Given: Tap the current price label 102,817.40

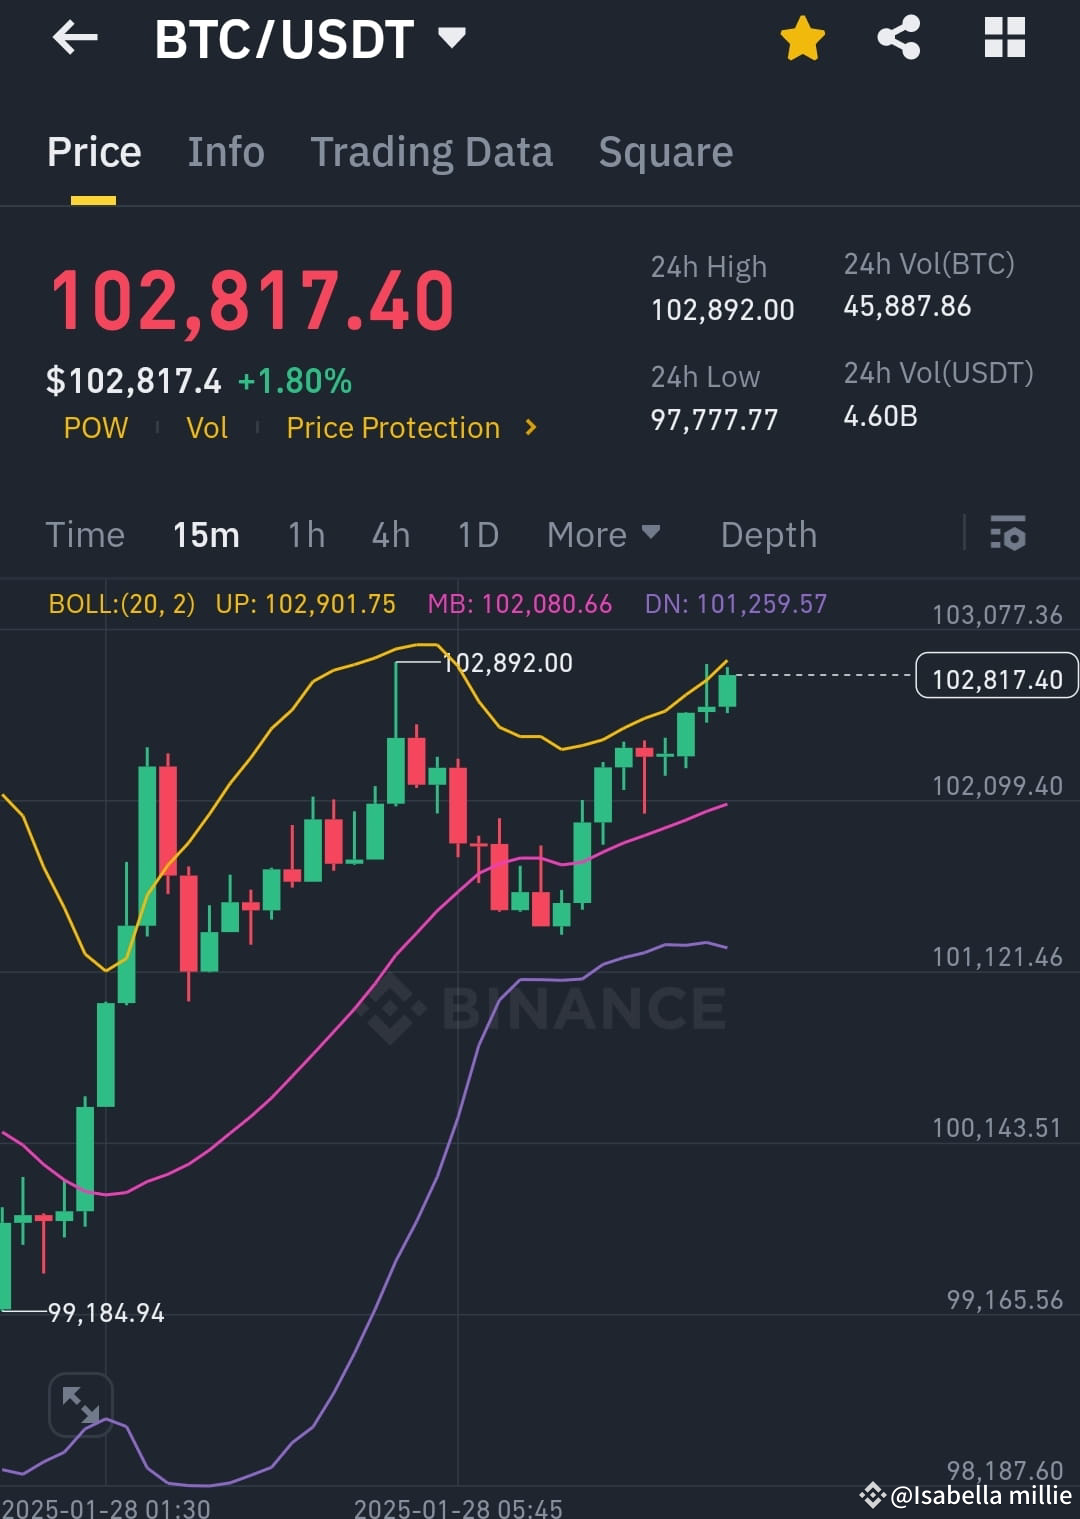Looking at the screenshot, I should [x=996, y=677].
